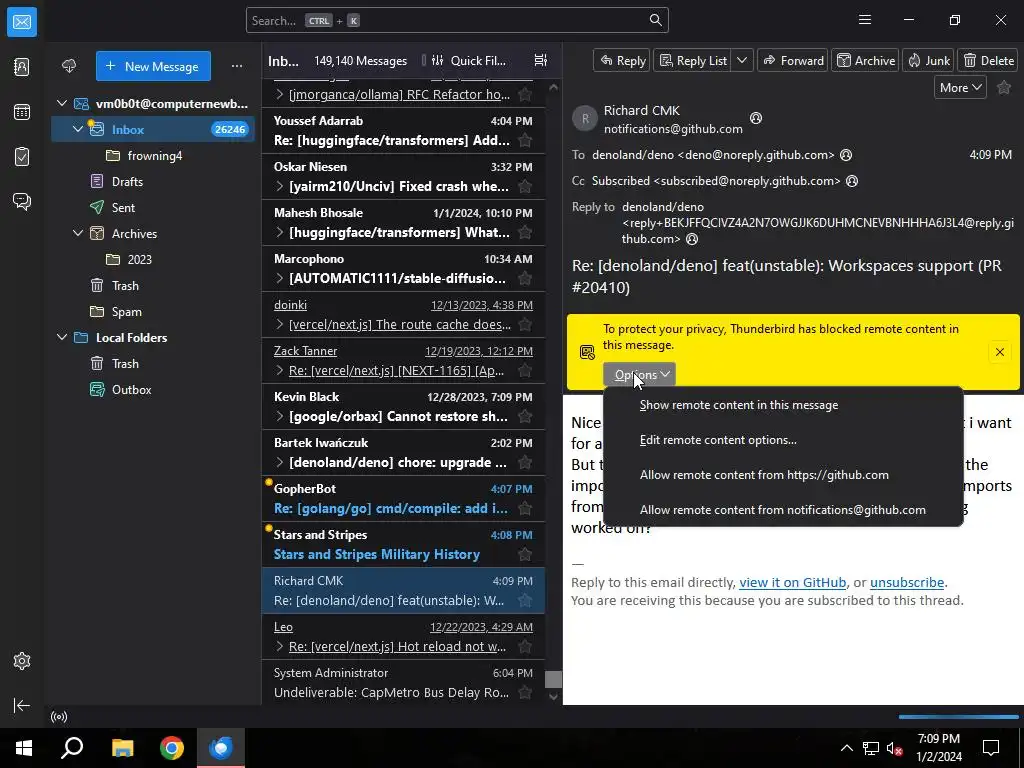Expand Bartek Iwańczuk deno thread

[280, 462]
